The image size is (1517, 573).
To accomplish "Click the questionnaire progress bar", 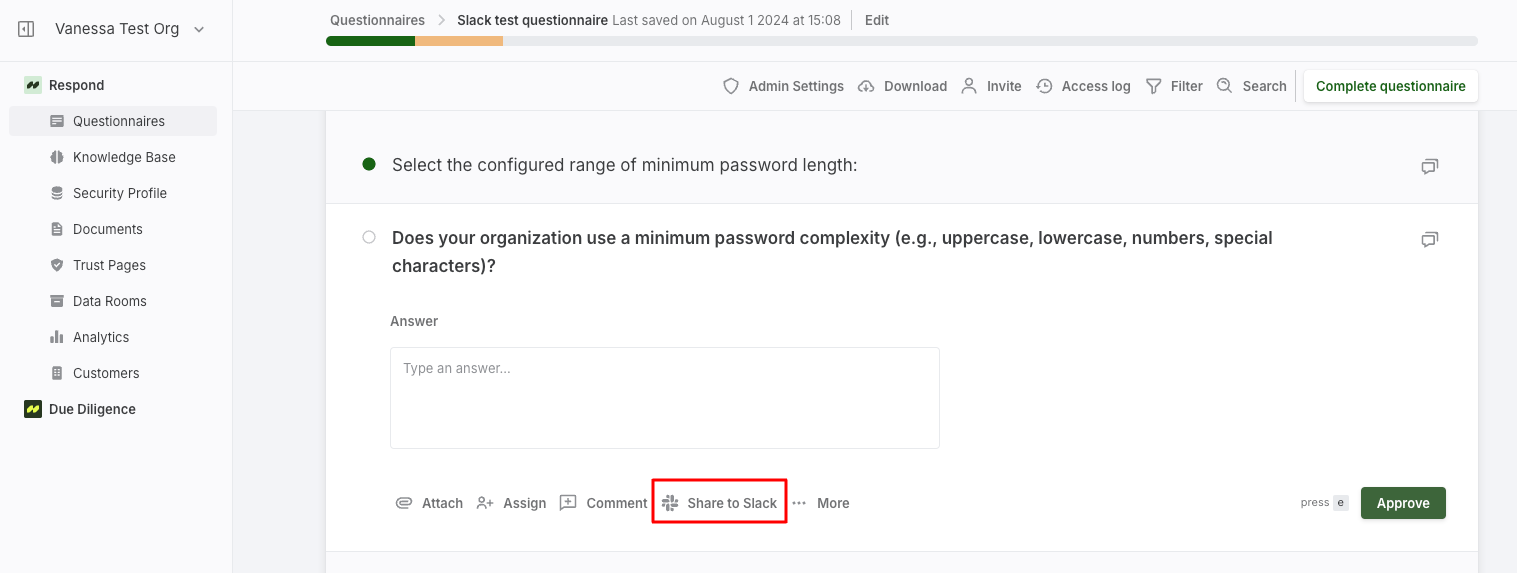I will click(901, 41).
